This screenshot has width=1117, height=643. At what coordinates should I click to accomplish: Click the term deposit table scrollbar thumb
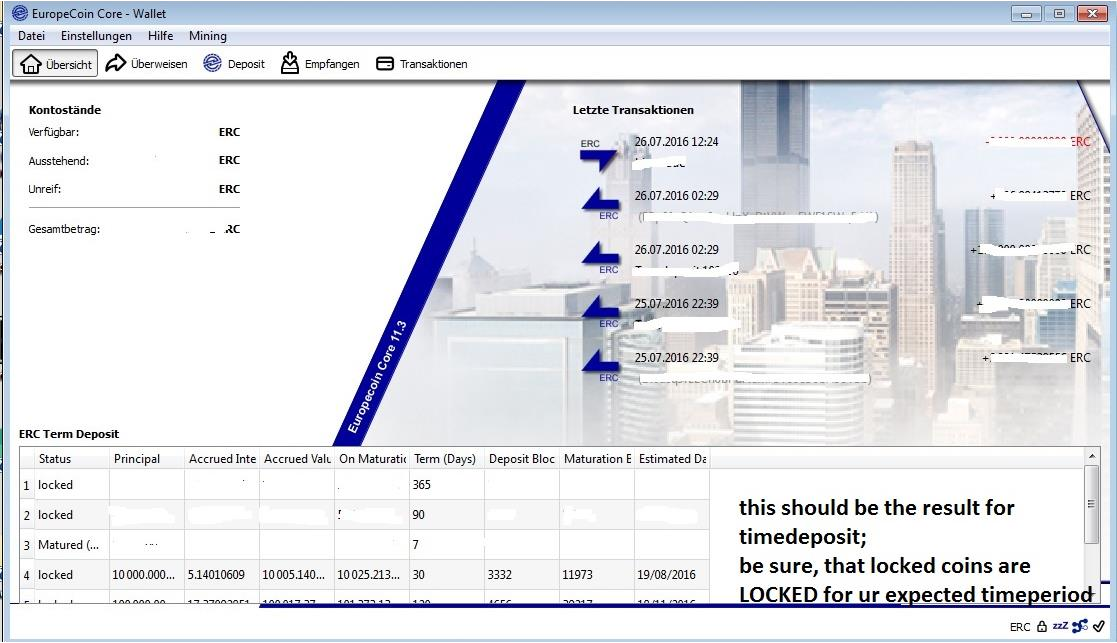point(1091,503)
